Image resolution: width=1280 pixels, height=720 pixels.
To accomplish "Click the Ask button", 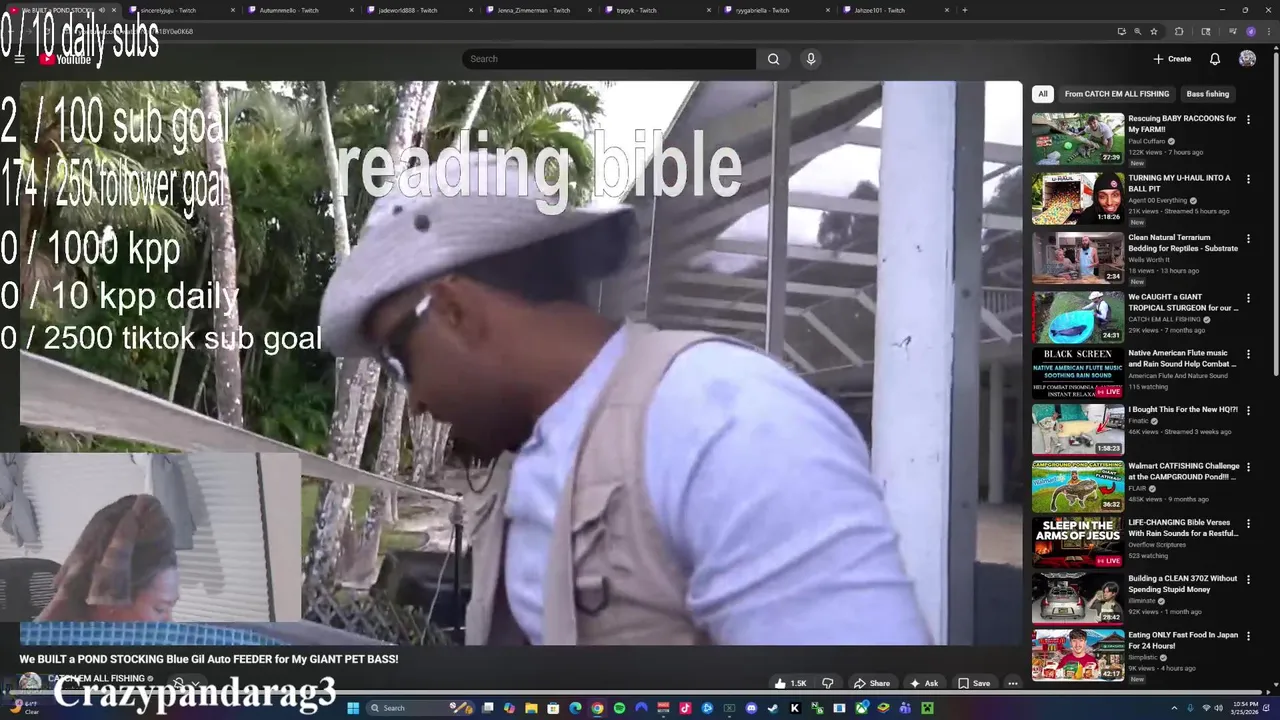I will pos(923,684).
